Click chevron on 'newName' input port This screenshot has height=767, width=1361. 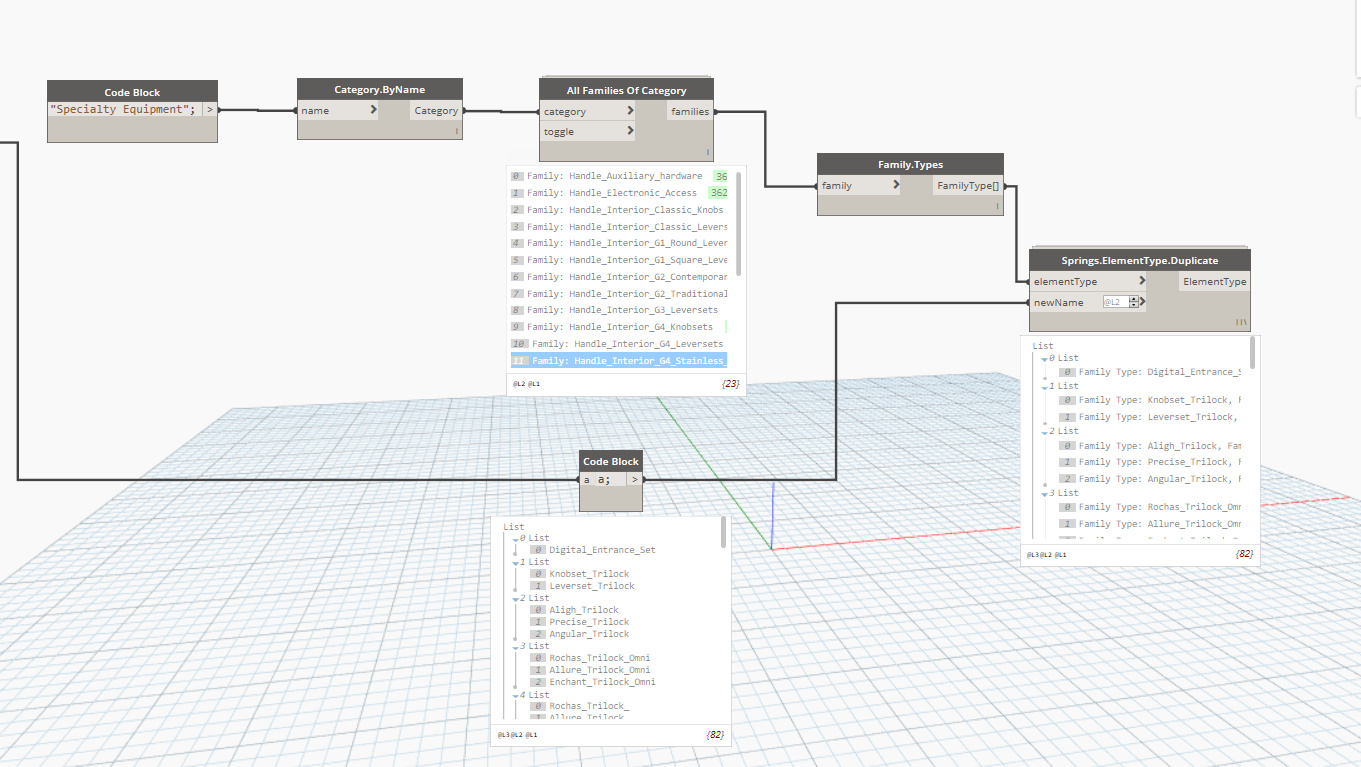coord(1143,302)
